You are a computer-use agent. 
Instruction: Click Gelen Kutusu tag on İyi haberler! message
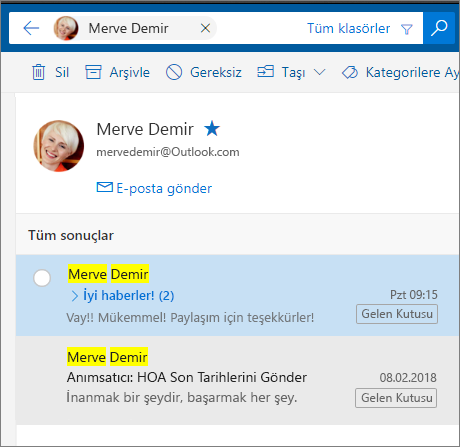pos(397,314)
